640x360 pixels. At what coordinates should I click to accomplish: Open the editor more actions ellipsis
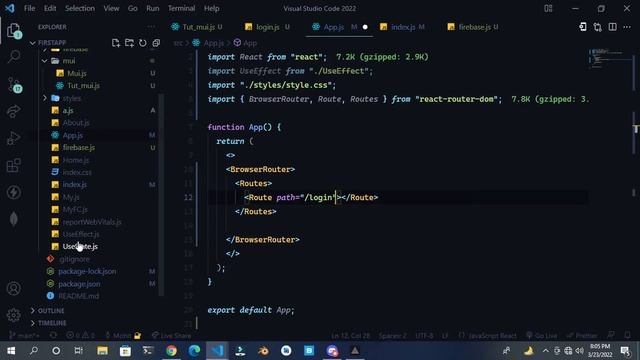coord(627,27)
